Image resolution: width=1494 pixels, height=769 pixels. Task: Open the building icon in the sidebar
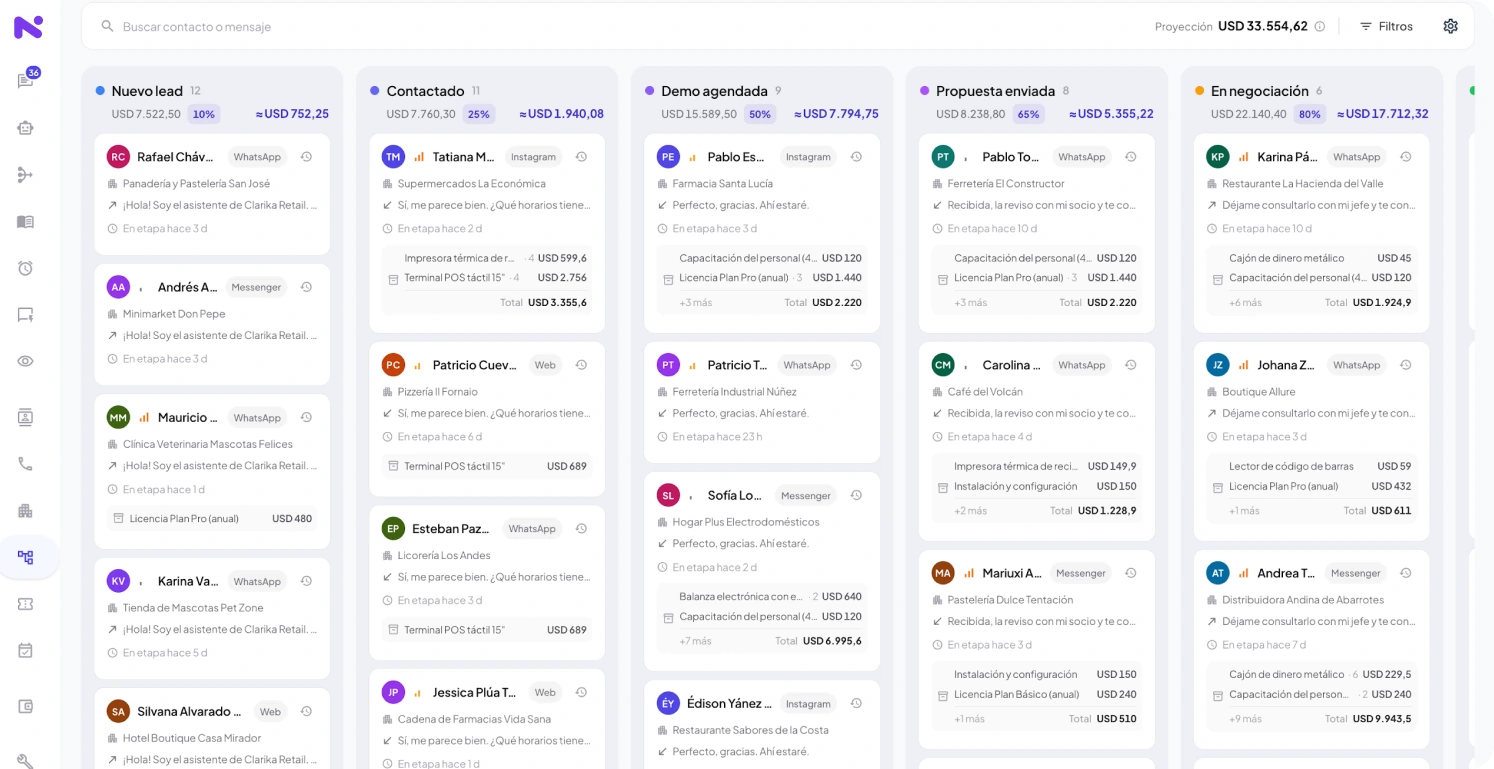[26, 511]
